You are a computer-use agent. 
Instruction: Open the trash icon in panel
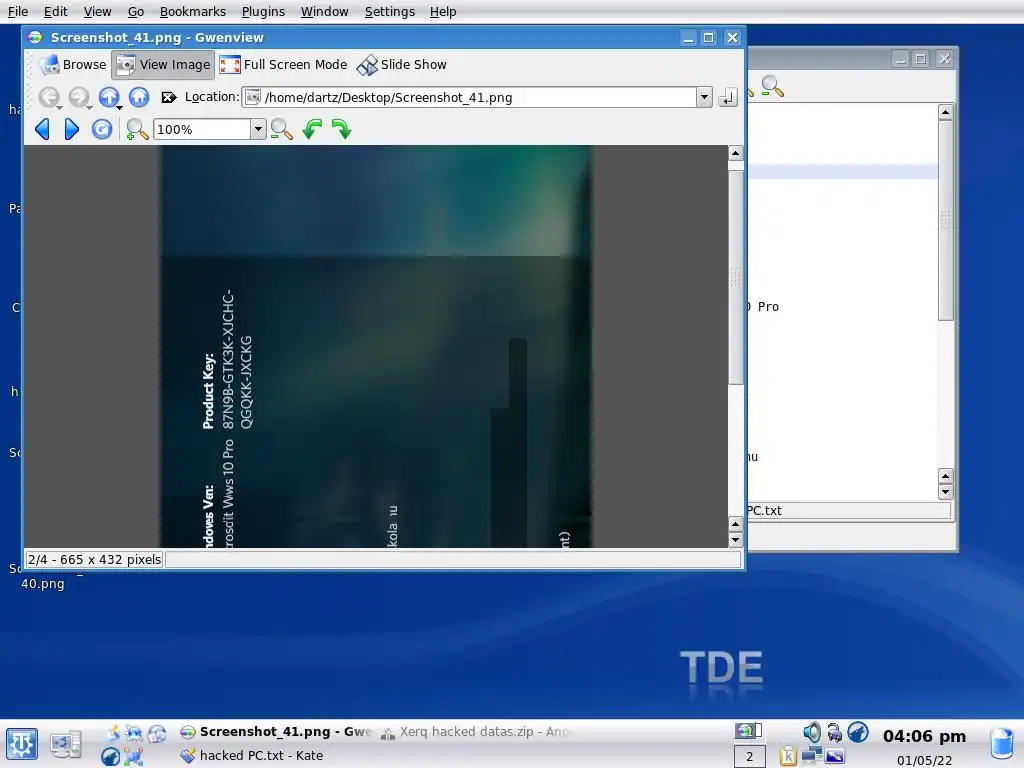(x=1002, y=743)
